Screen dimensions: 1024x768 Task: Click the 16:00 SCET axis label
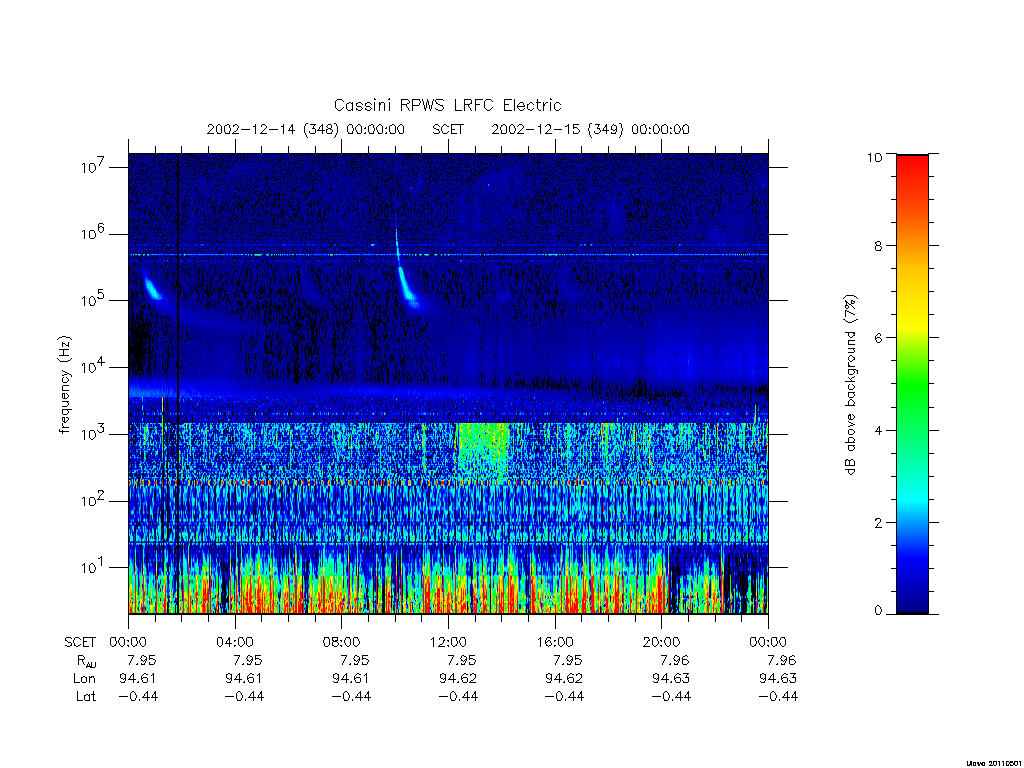[555, 642]
